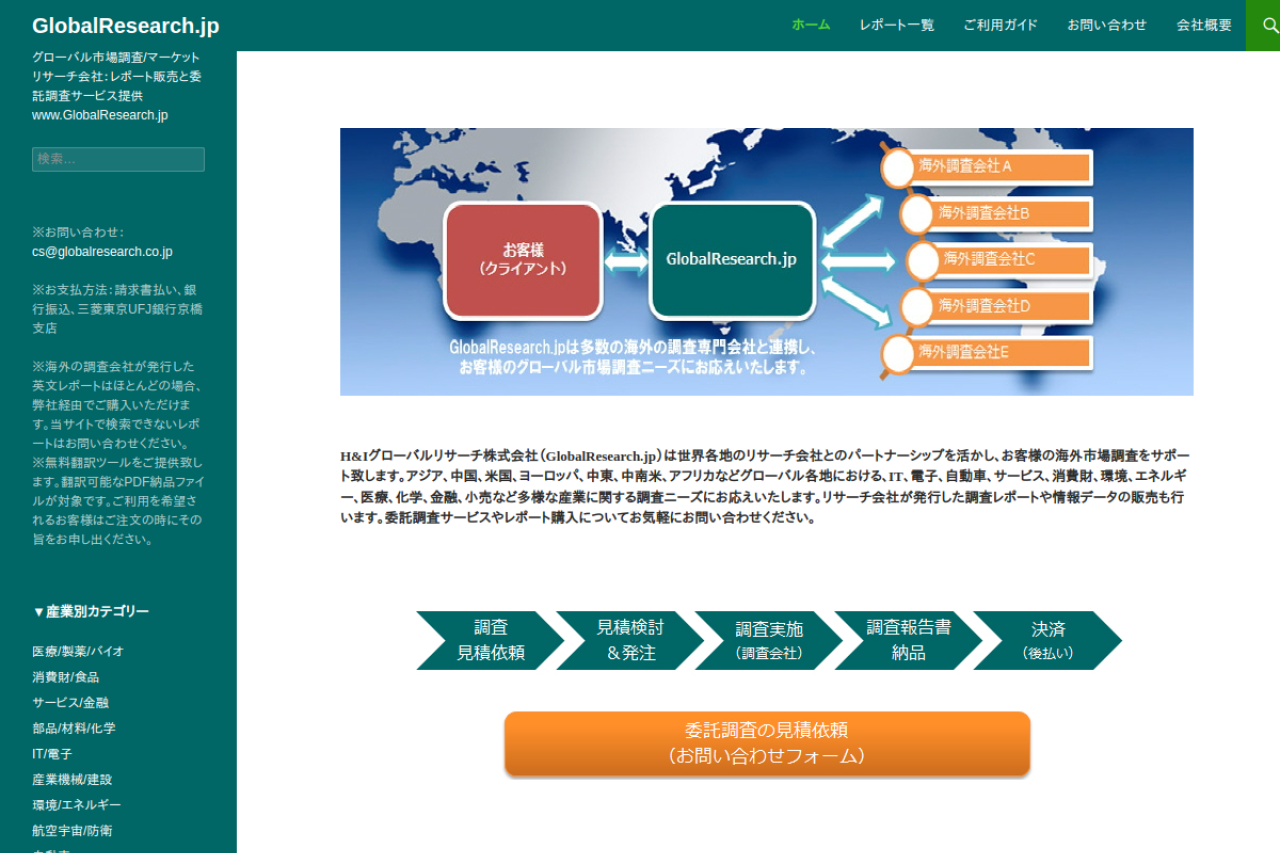Go to the GlobalResearch.jp site title

pyautogui.click(x=126, y=26)
